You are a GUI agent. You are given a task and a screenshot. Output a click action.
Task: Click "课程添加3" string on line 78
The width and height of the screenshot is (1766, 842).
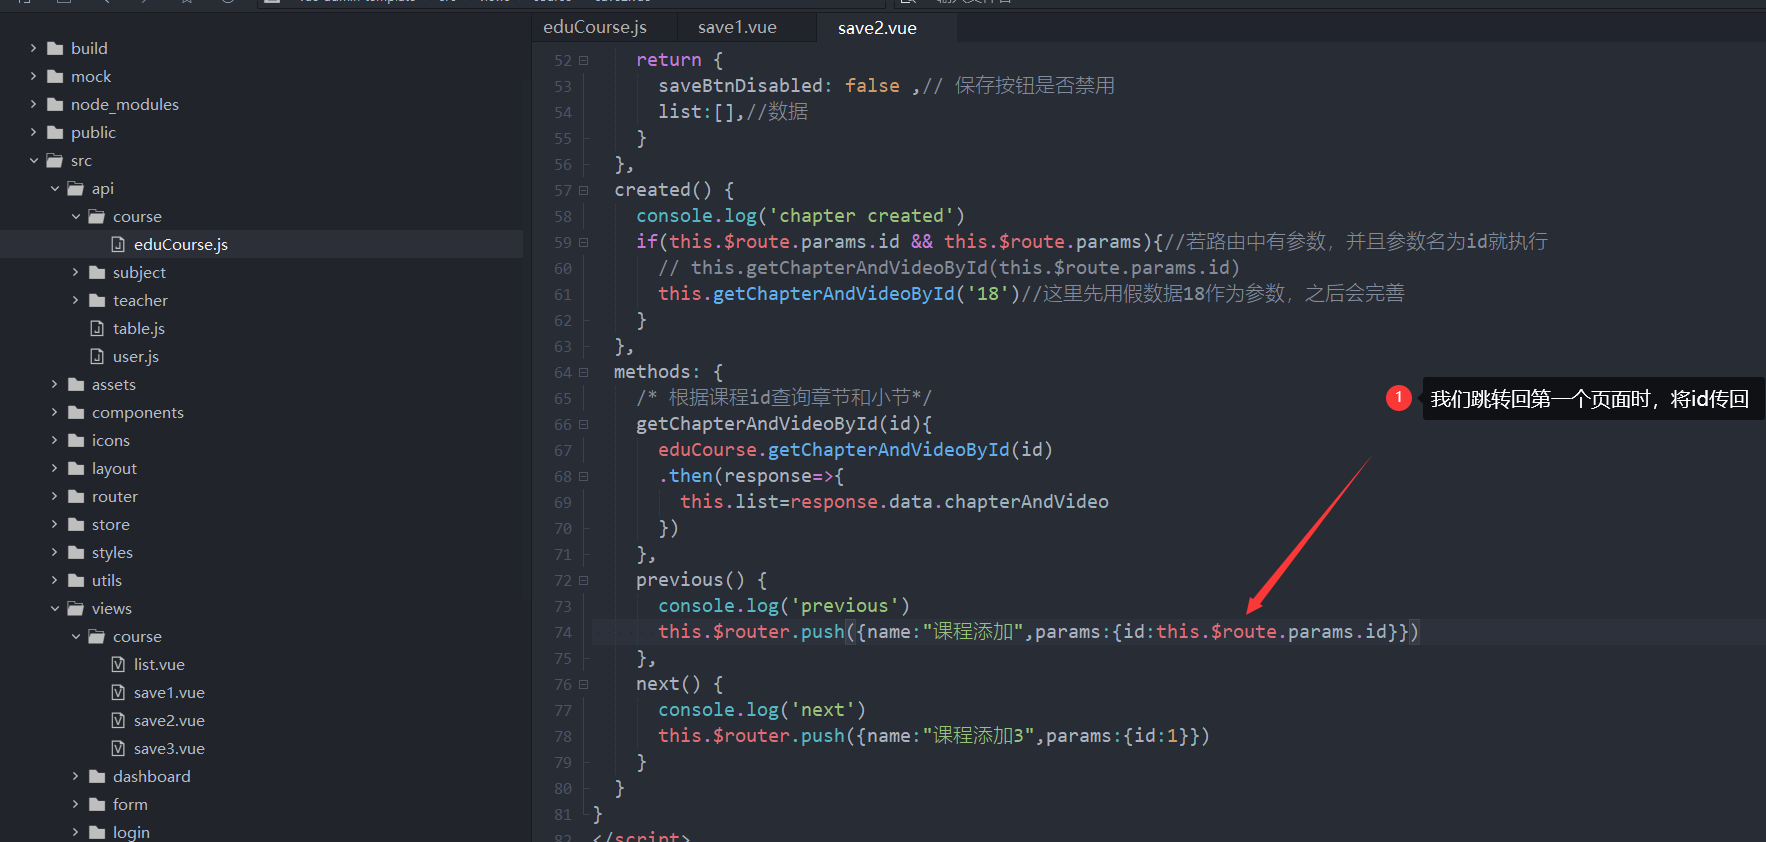pyautogui.click(x=978, y=736)
